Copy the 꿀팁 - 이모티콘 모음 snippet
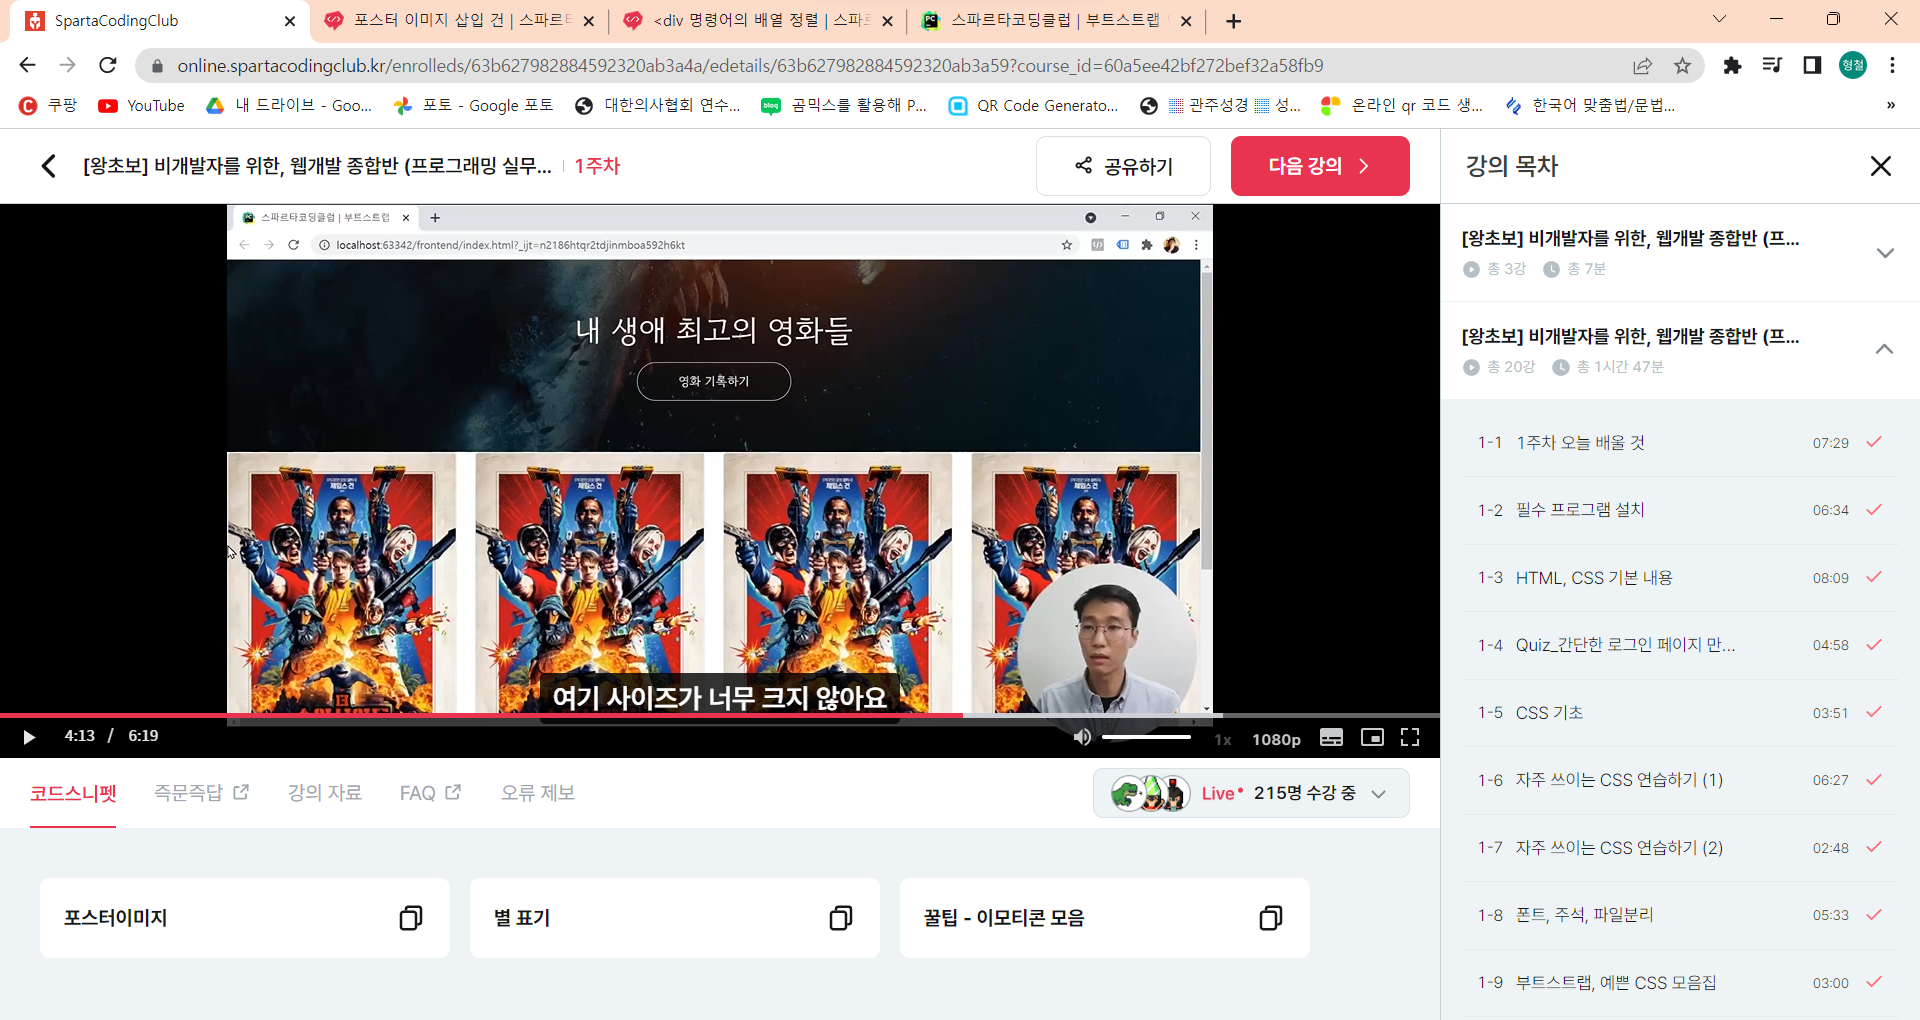The width and height of the screenshot is (1920, 1020). (1270, 918)
